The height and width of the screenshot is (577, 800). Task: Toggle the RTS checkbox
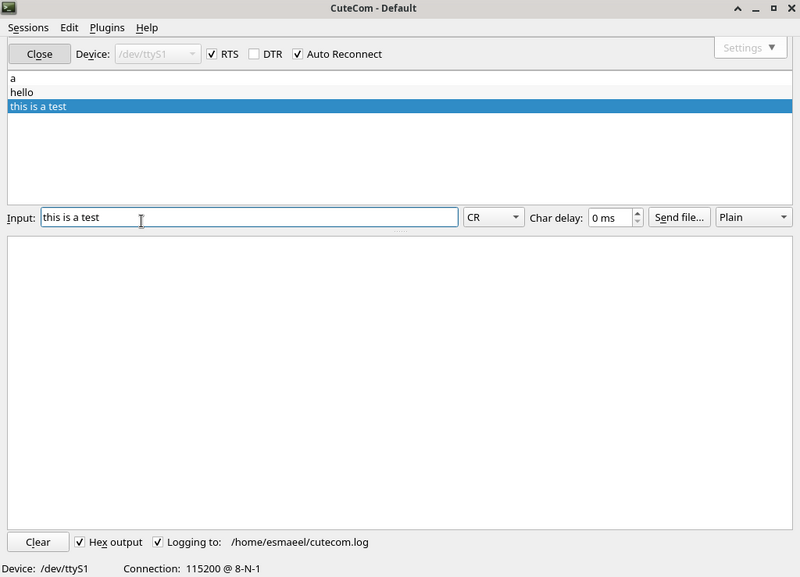[x=212, y=54]
